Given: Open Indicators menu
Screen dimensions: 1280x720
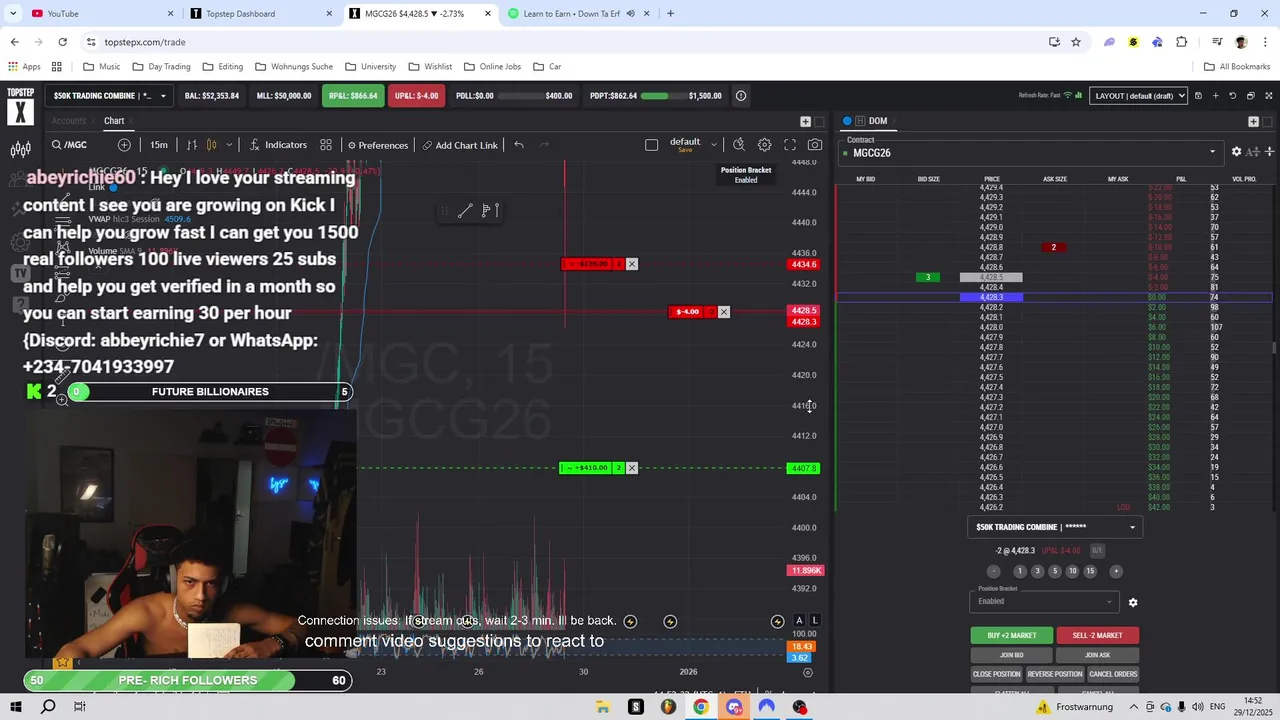Looking at the screenshot, I should tap(278, 145).
